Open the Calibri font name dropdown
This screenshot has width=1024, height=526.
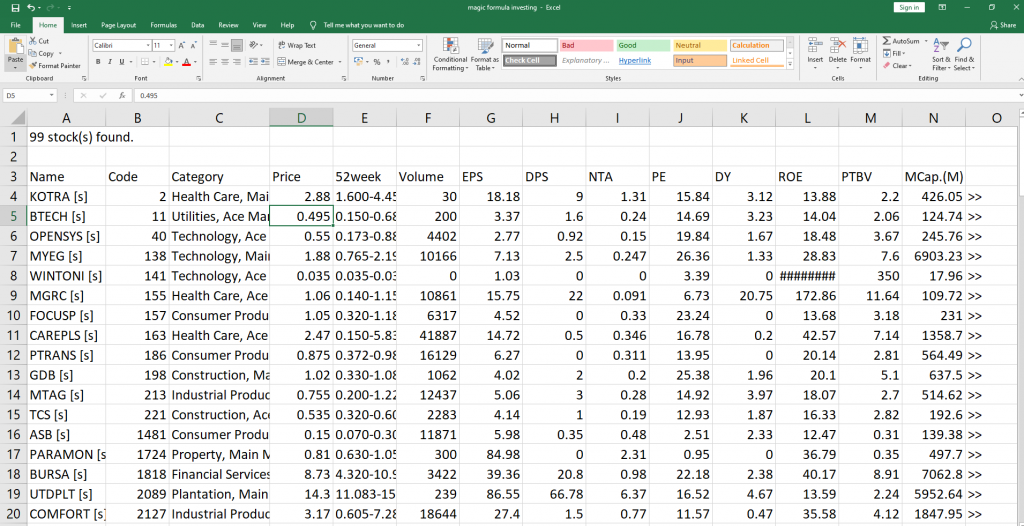[x=147, y=46]
